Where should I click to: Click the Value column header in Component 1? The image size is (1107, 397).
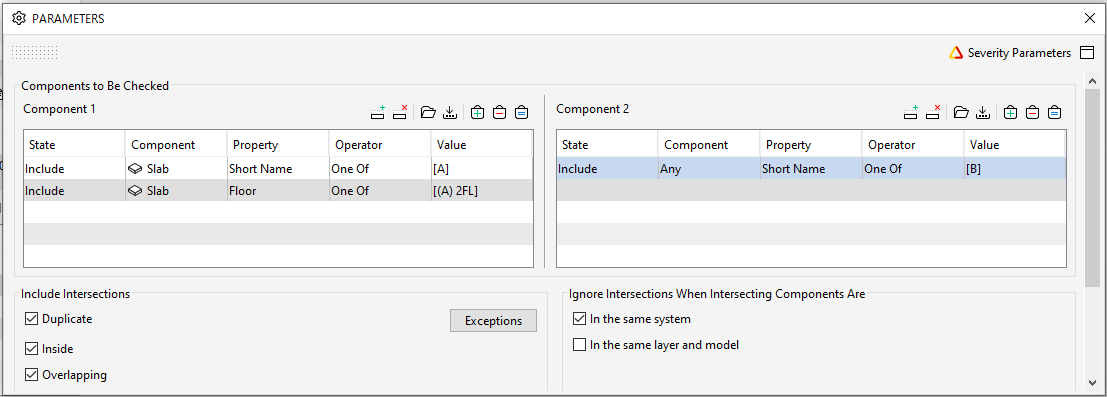pos(481,144)
